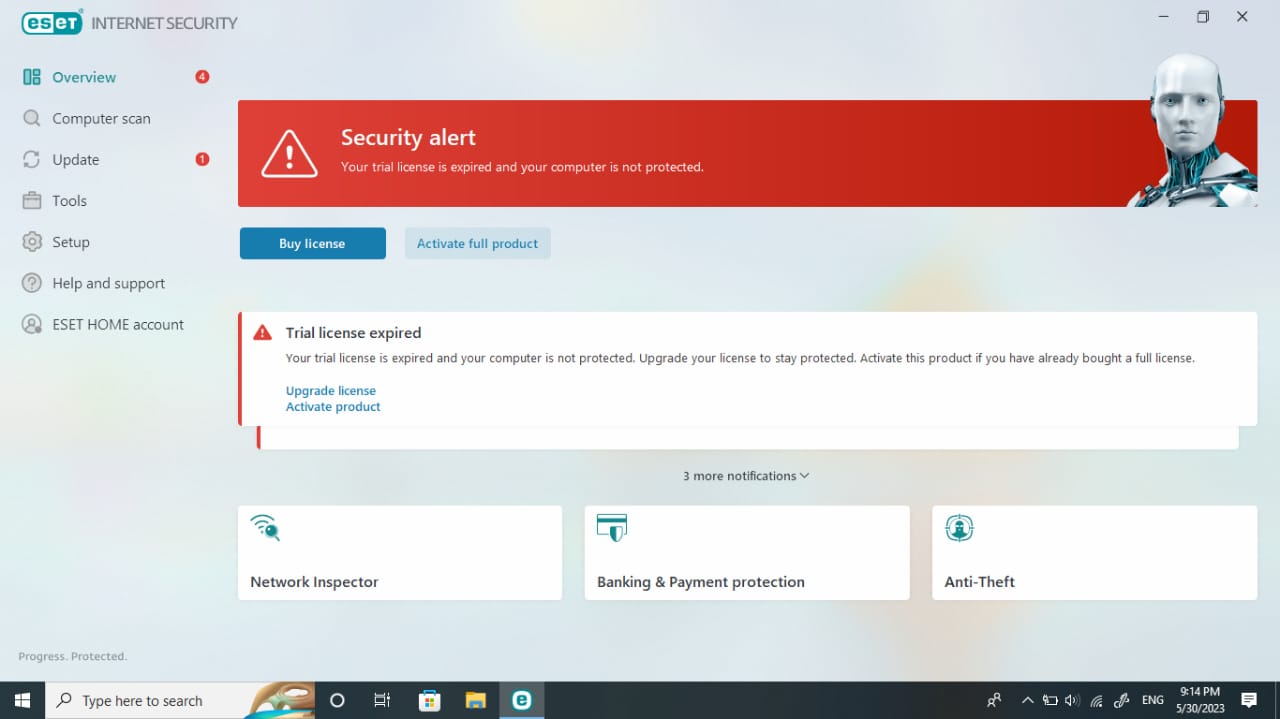This screenshot has width=1280, height=719.
Task: Open the Computer scan magnifier icon
Action: [x=32, y=118]
